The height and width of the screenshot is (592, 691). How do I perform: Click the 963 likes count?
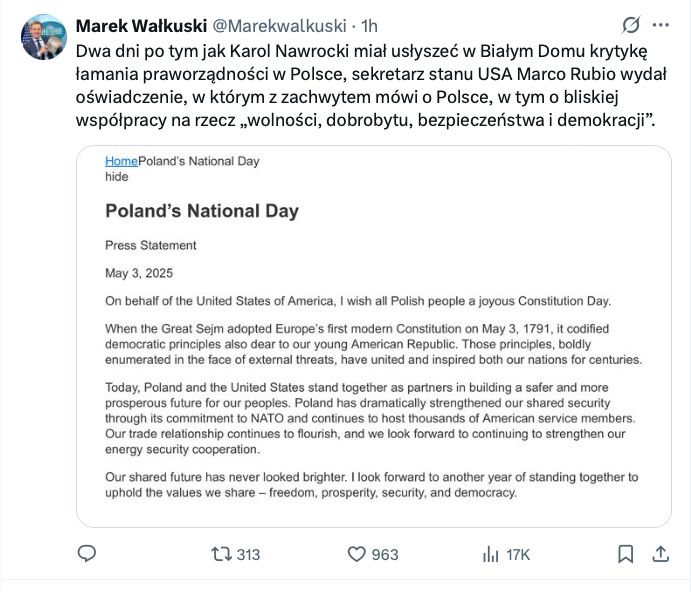click(385, 554)
